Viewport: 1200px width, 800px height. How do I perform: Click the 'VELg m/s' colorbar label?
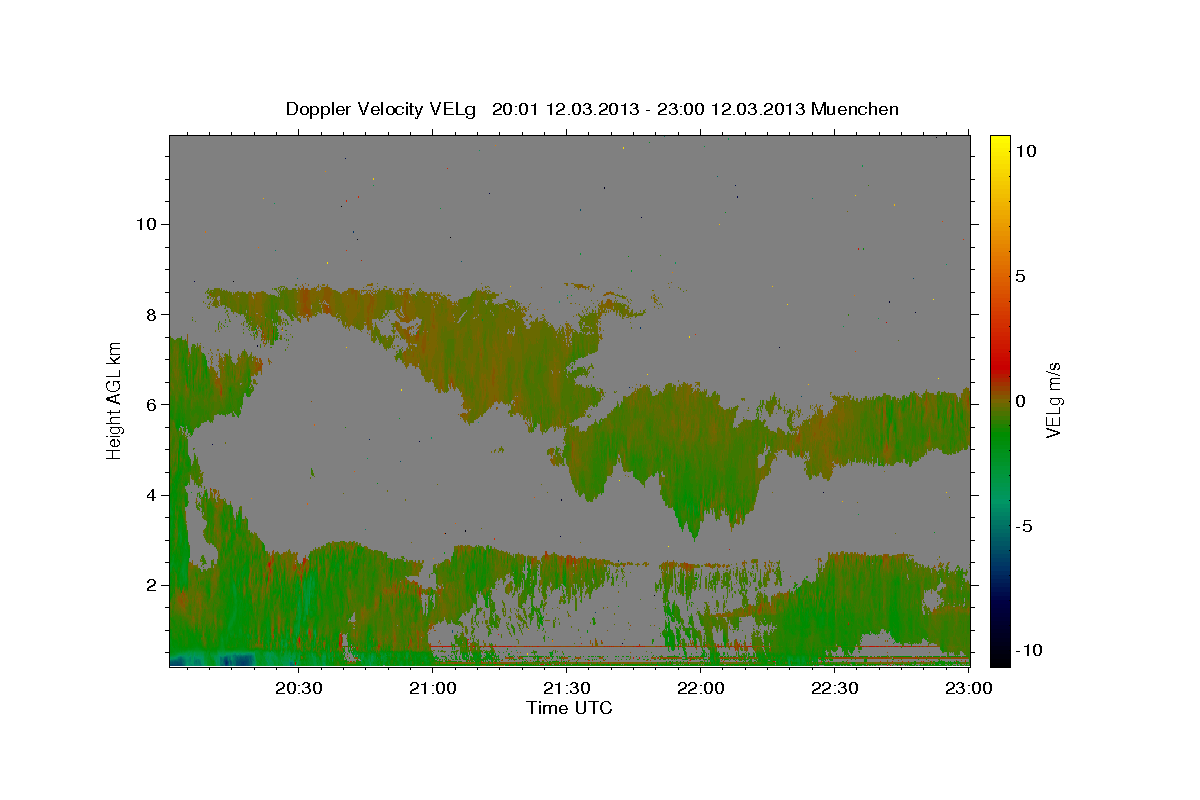coord(1054,400)
